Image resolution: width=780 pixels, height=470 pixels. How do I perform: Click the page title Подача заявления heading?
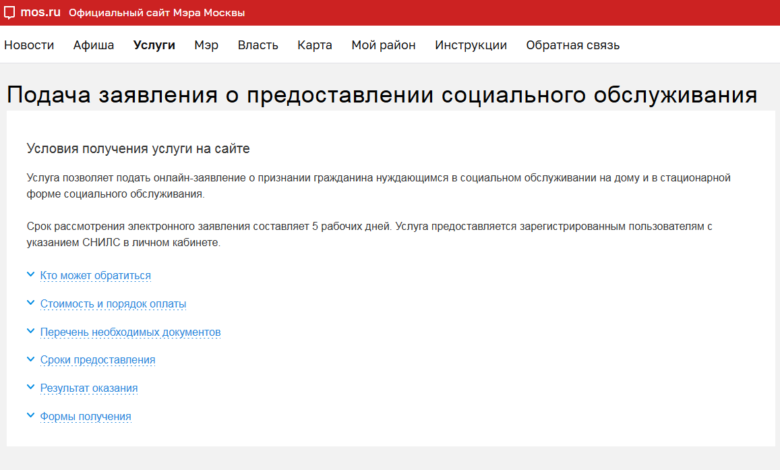pos(382,94)
